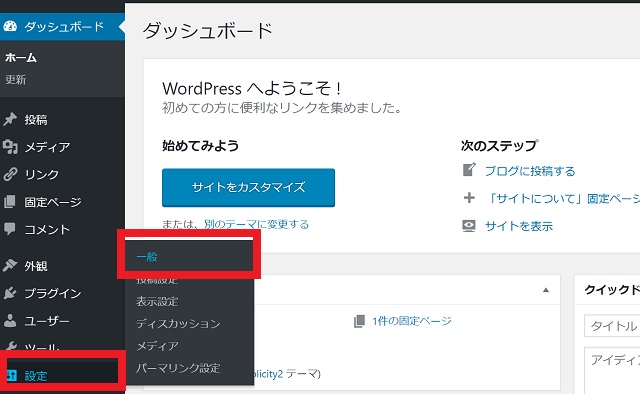Click 1件の固定ページ link
Screen dimensions: 640x394
pyautogui.click(x=411, y=321)
